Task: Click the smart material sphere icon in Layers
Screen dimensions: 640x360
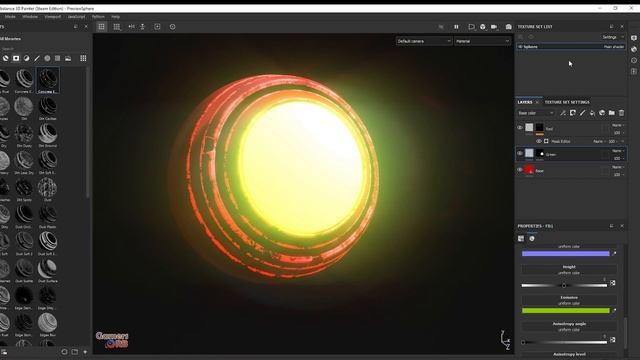Action: coord(602,113)
